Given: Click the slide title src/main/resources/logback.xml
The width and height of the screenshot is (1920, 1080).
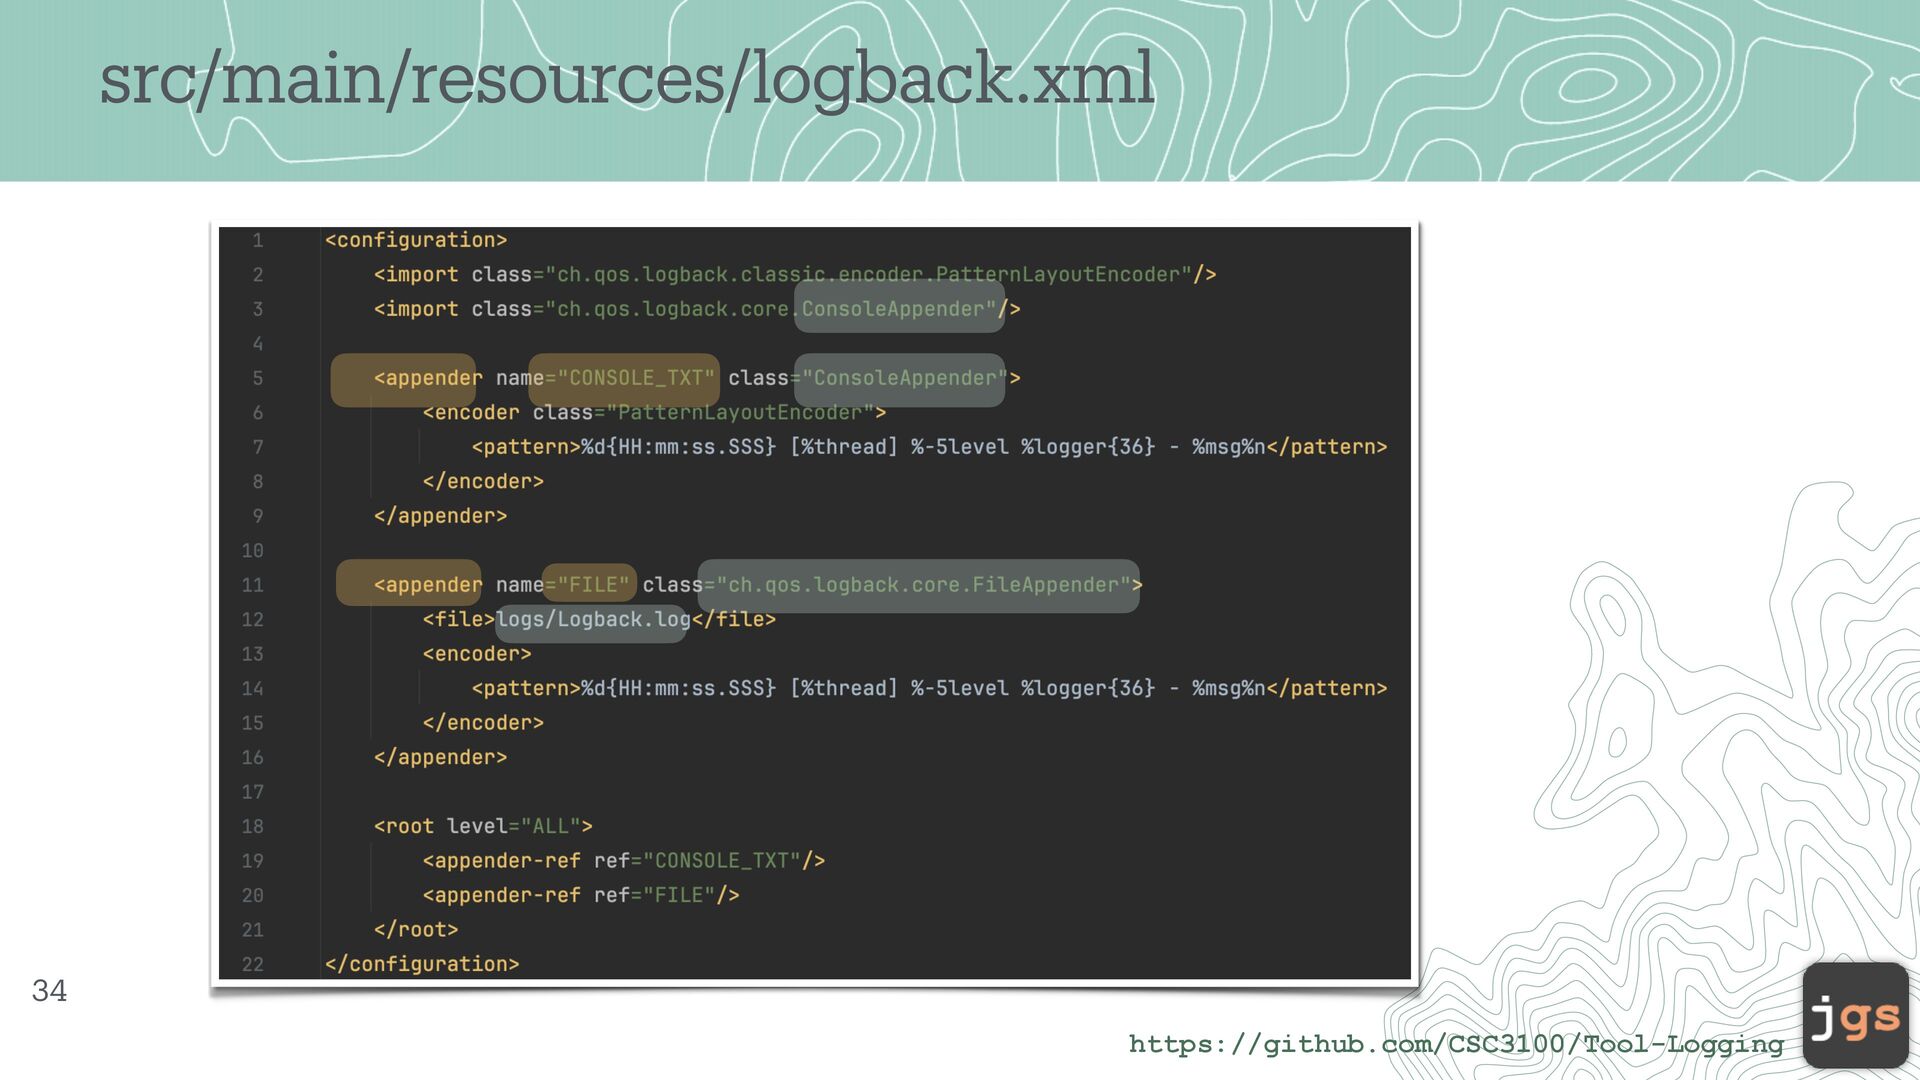Looking at the screenshot, I should pos(627,78).
